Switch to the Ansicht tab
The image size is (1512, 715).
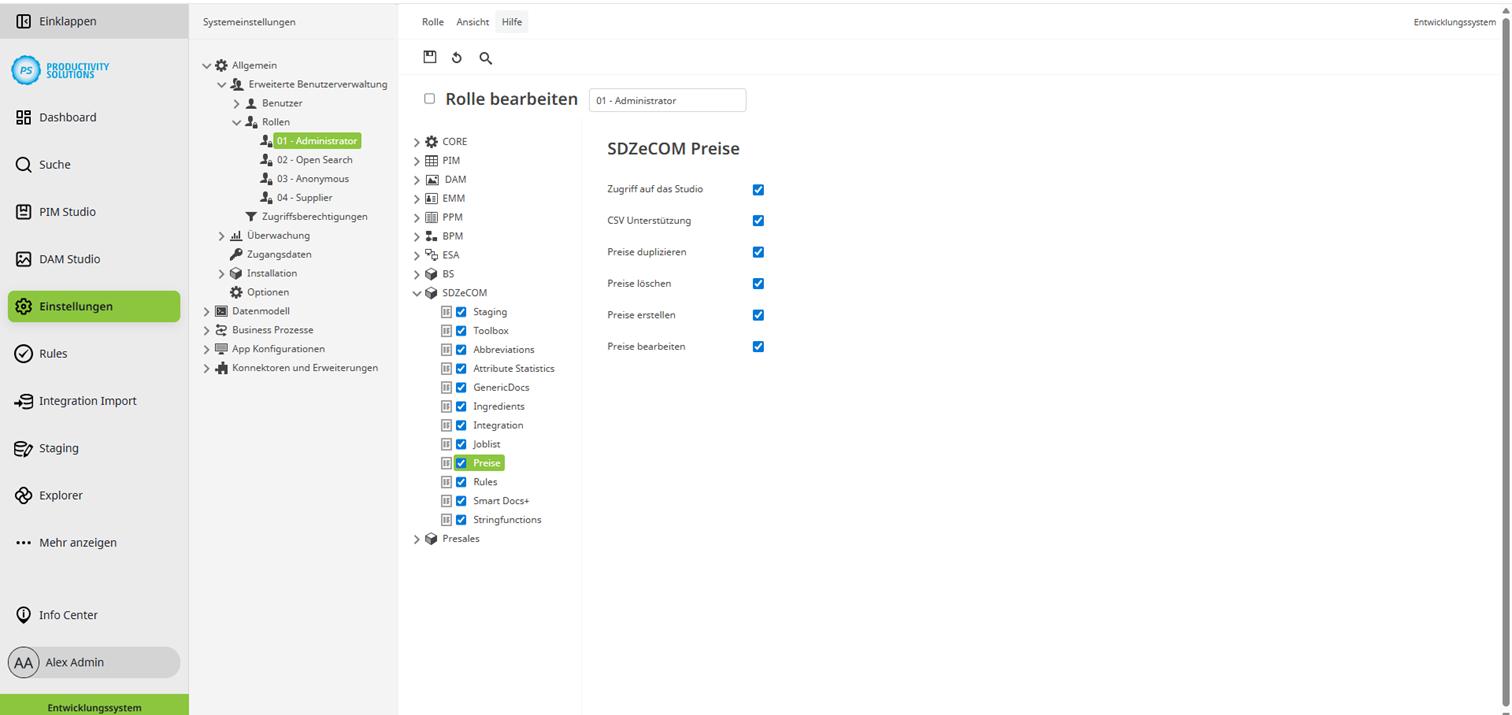(472, 21)
